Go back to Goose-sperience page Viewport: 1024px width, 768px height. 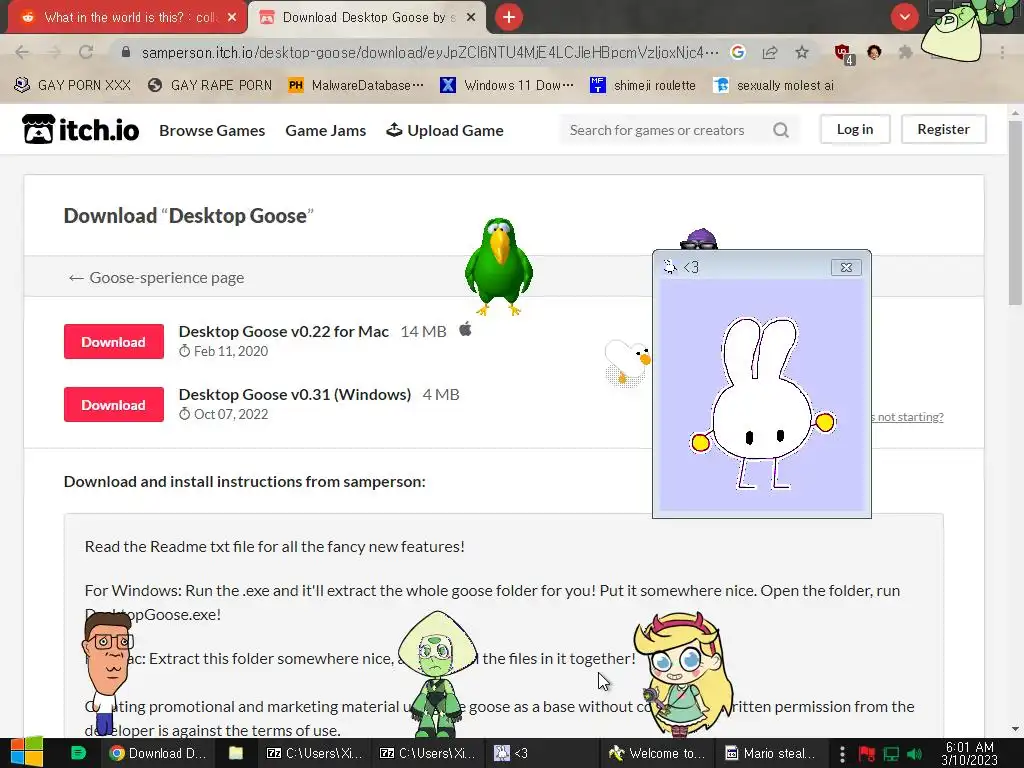156,278
